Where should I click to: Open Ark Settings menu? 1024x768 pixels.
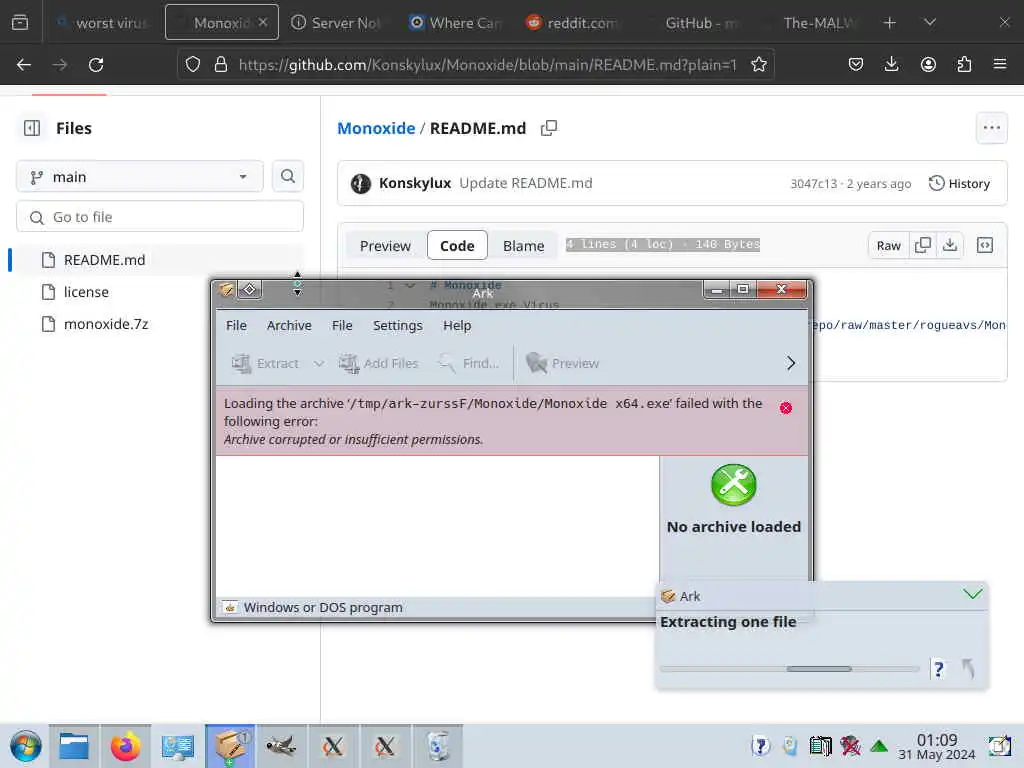(x=398, y=325)
